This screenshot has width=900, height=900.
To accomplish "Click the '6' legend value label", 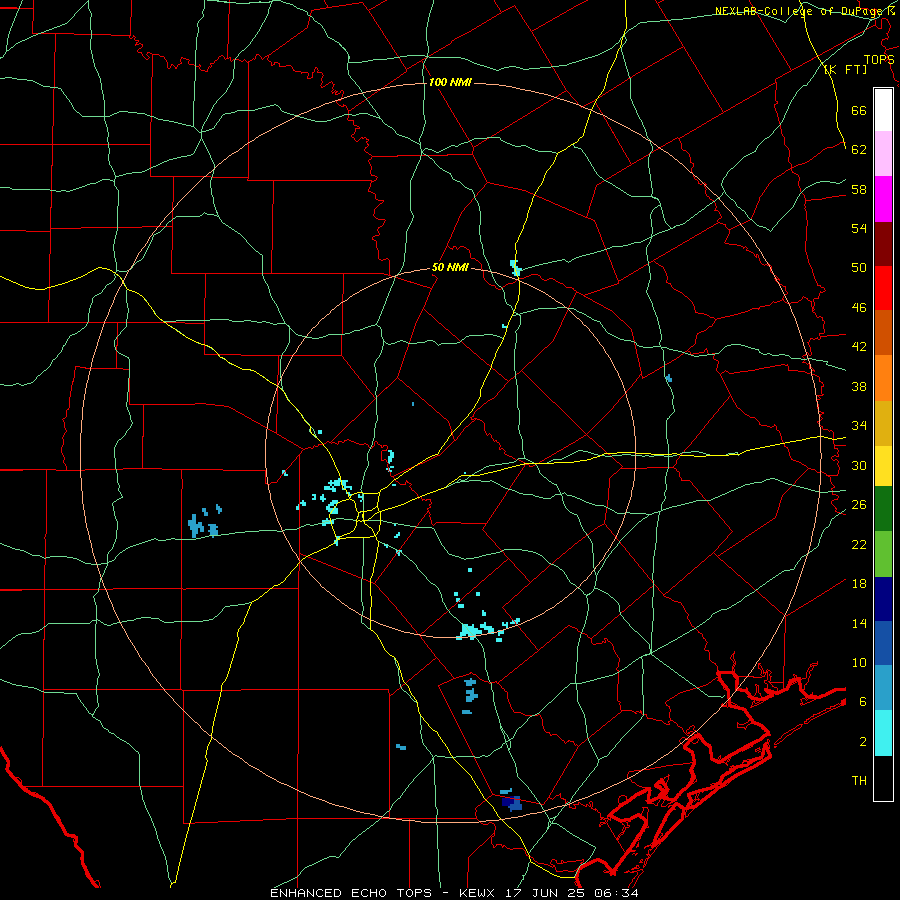I will point(863,702).
